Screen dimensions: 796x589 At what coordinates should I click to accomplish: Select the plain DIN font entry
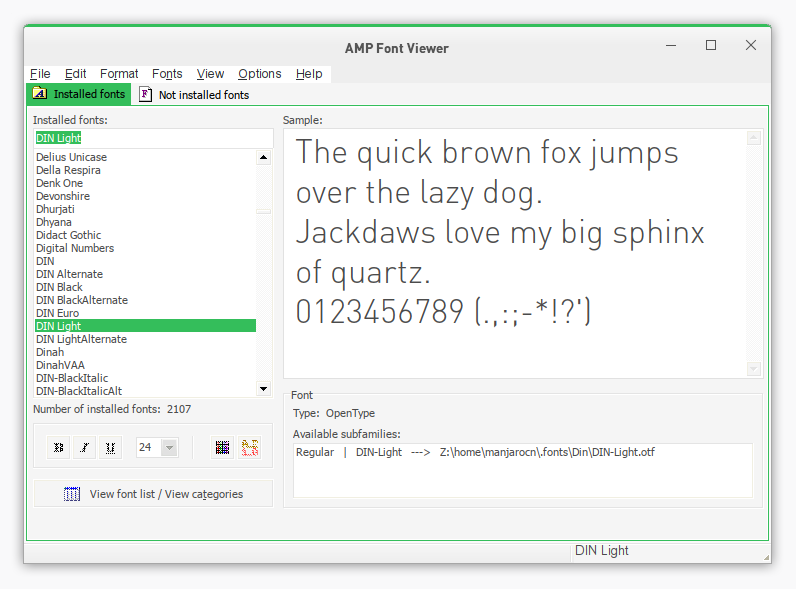[145, 261]
